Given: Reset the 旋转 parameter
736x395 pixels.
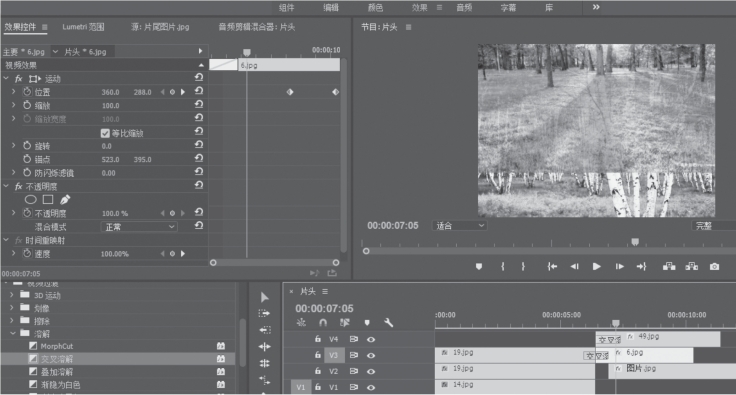Looking at the screenshot, I should pyautogui.click(x=199, y=144).
